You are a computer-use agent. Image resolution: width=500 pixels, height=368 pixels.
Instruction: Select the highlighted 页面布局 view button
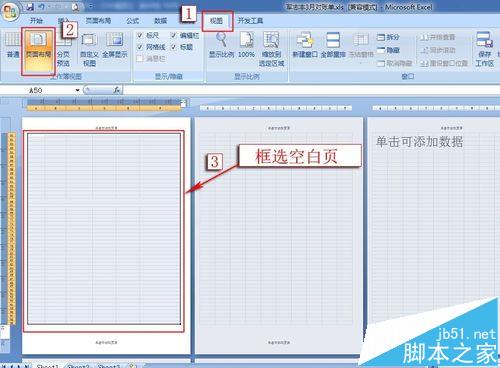pos(38,51)
